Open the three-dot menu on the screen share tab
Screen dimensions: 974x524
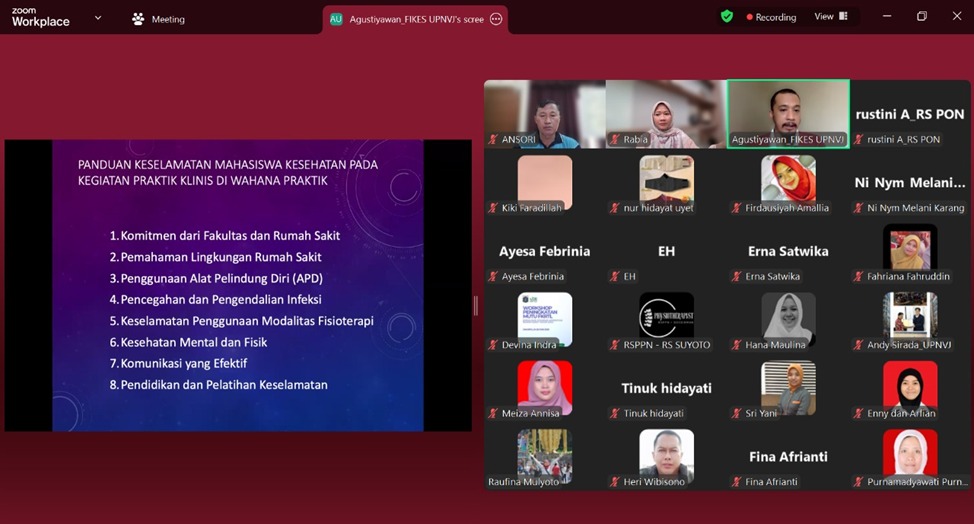coord(496,19)
